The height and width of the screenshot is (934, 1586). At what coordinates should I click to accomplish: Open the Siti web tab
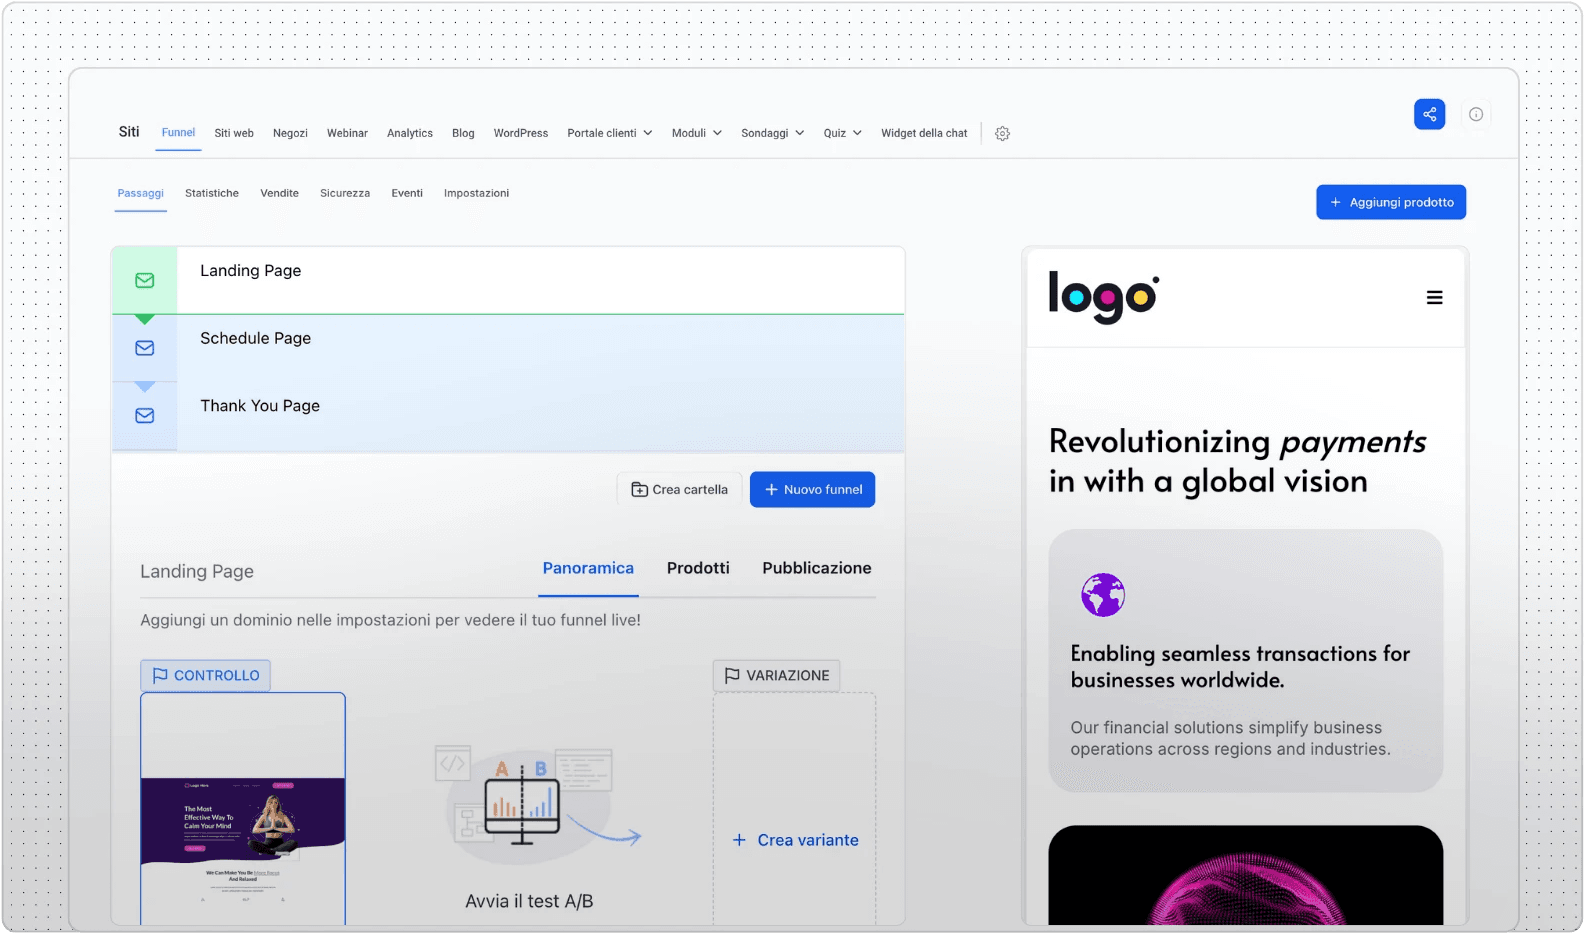(x=234, y=133)
